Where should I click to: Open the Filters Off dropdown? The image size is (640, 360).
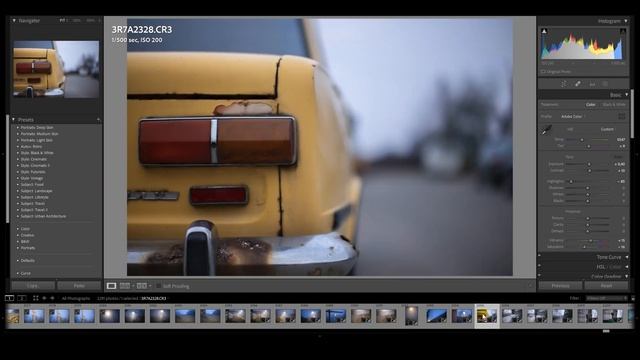click(x=606, y=298)
